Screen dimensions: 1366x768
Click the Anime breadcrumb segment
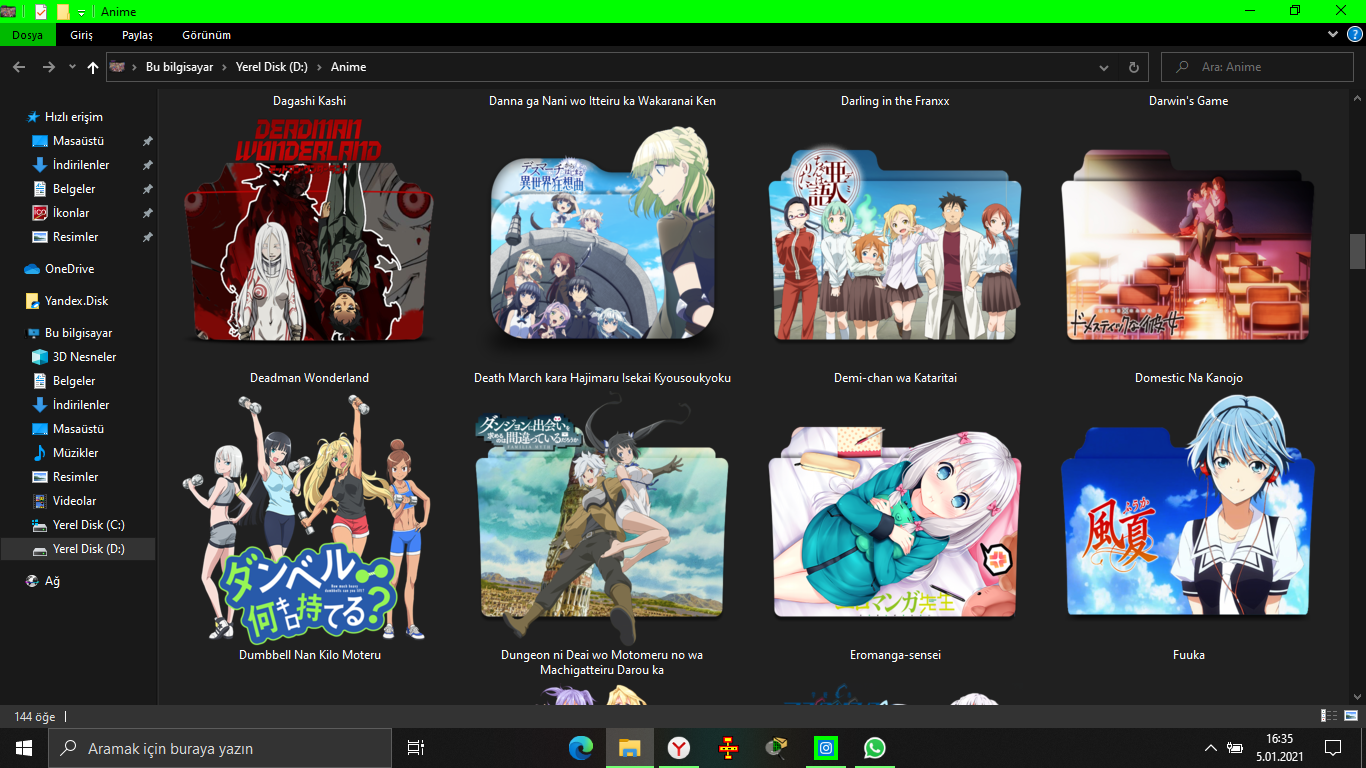tap(349, 67)
